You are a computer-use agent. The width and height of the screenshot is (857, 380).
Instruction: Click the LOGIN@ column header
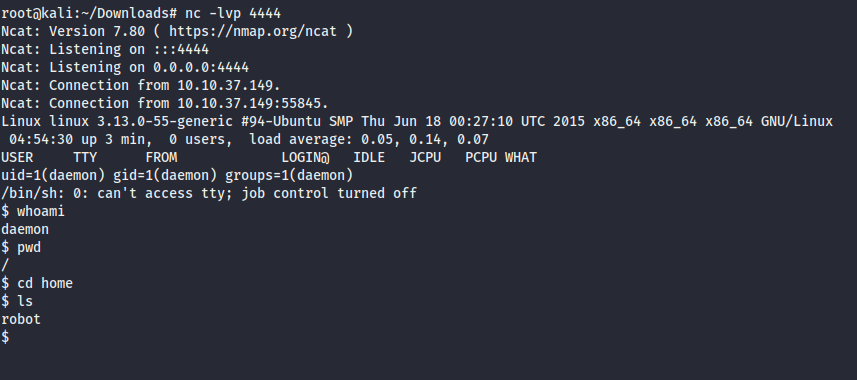306,157
